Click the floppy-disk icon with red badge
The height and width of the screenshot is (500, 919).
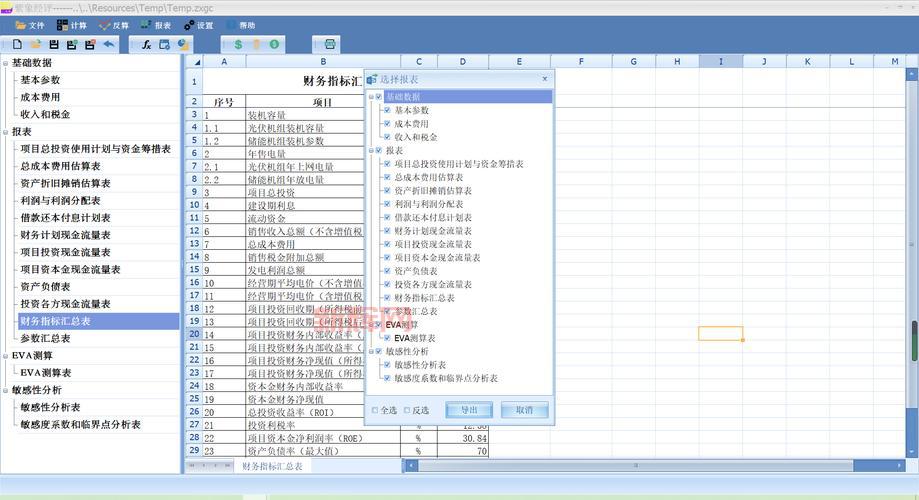point(90,44)
